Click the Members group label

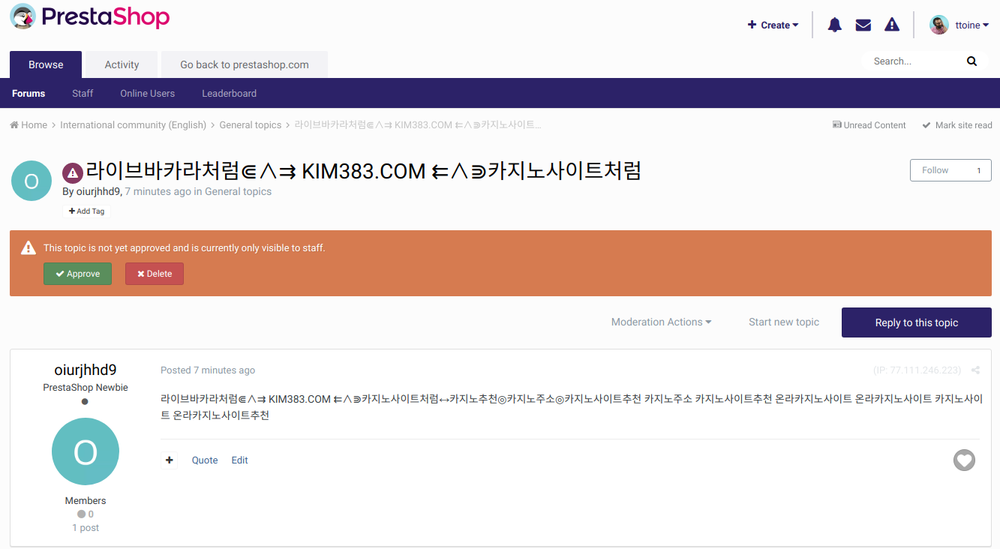pyautogui.click(x=85, y=501)
